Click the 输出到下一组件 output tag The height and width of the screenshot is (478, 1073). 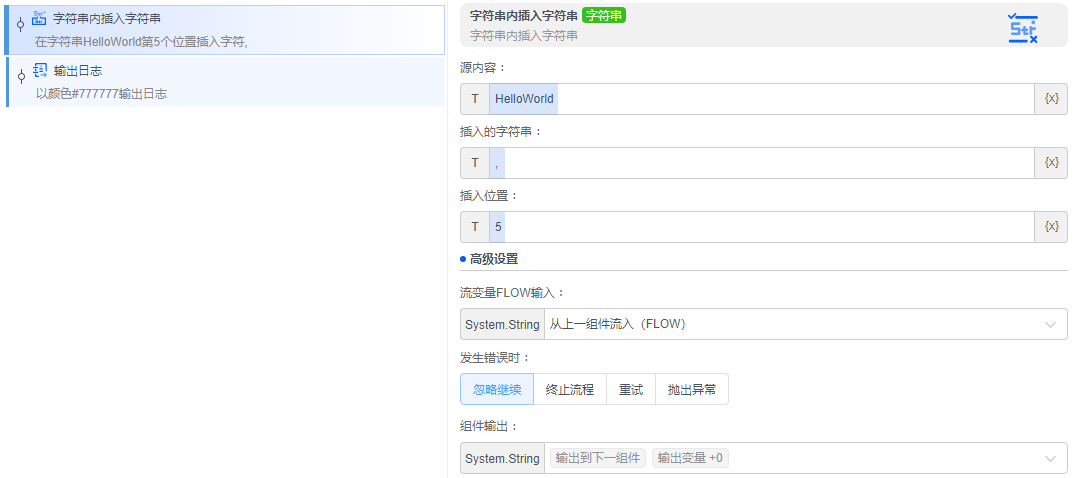click(597, 458)
